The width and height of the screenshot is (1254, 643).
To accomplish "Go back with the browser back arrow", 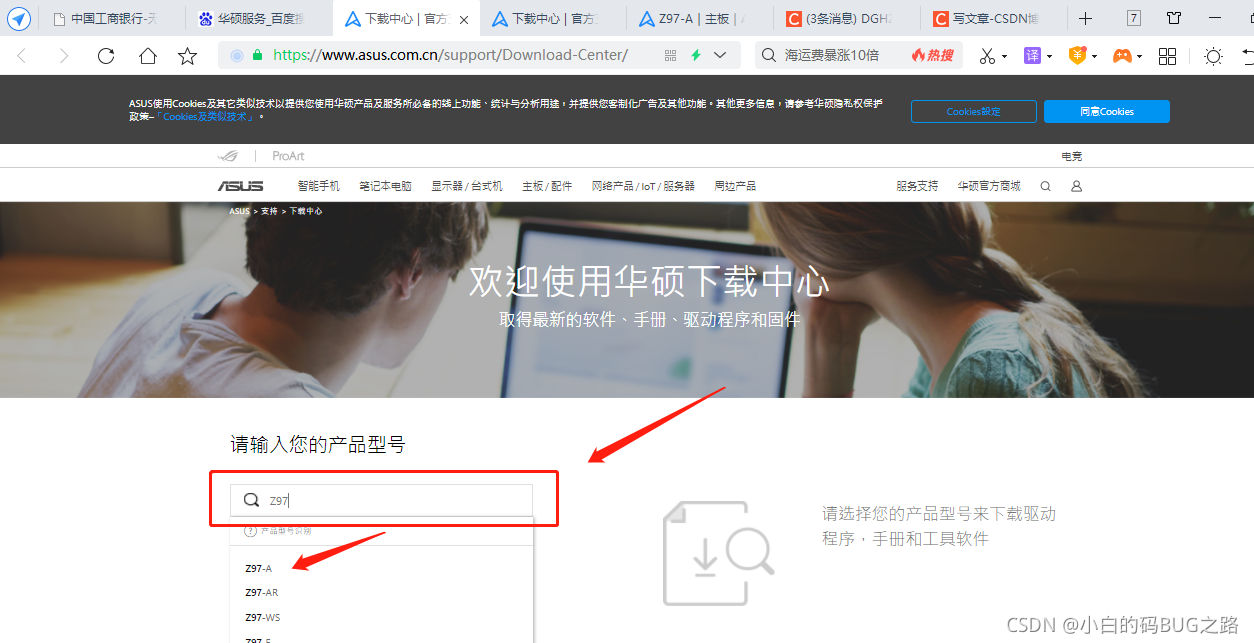I will [22, 56].
